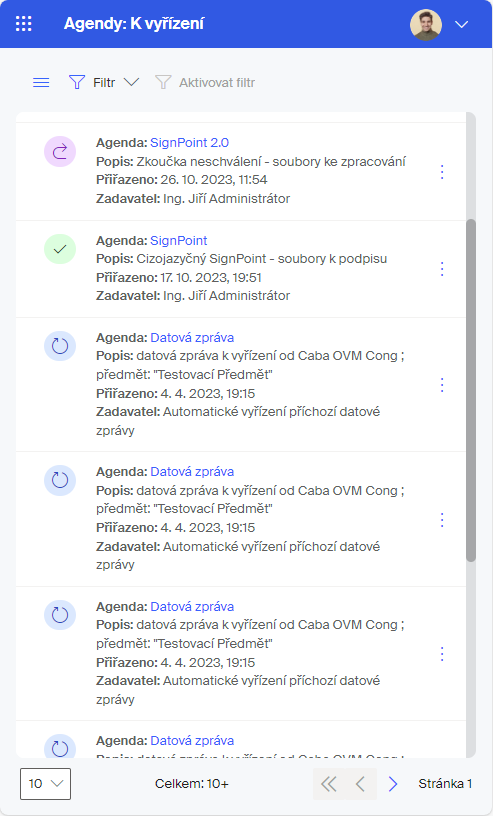Go to the next page arrow
The width and height of the screenshot is (493, 816).
(393, 784)
